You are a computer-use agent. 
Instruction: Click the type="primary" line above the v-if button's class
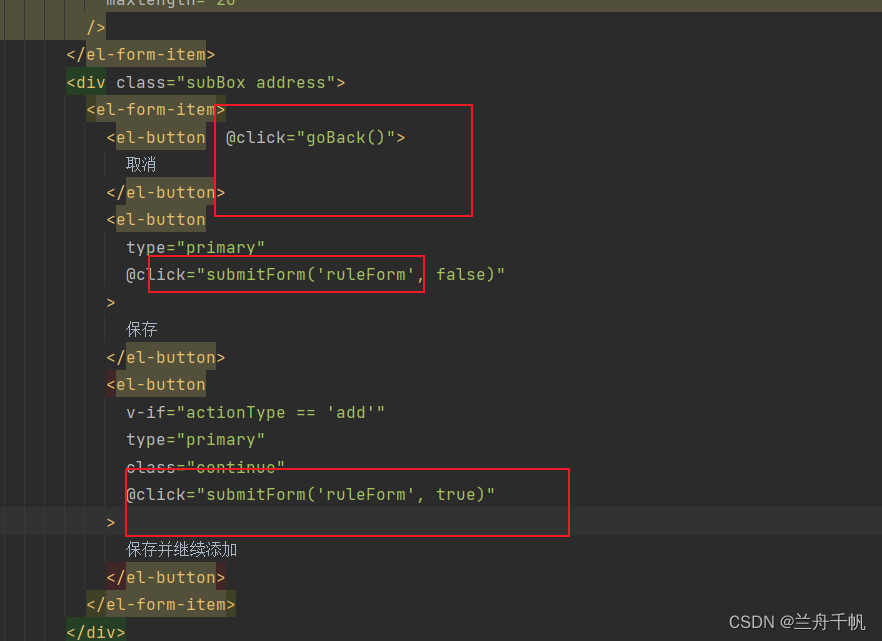point(195,440)
